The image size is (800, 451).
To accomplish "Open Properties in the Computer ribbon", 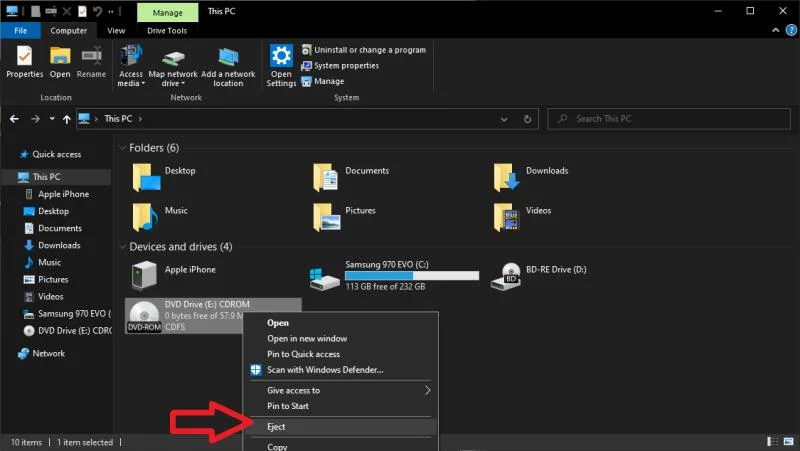I will [24, 62].
